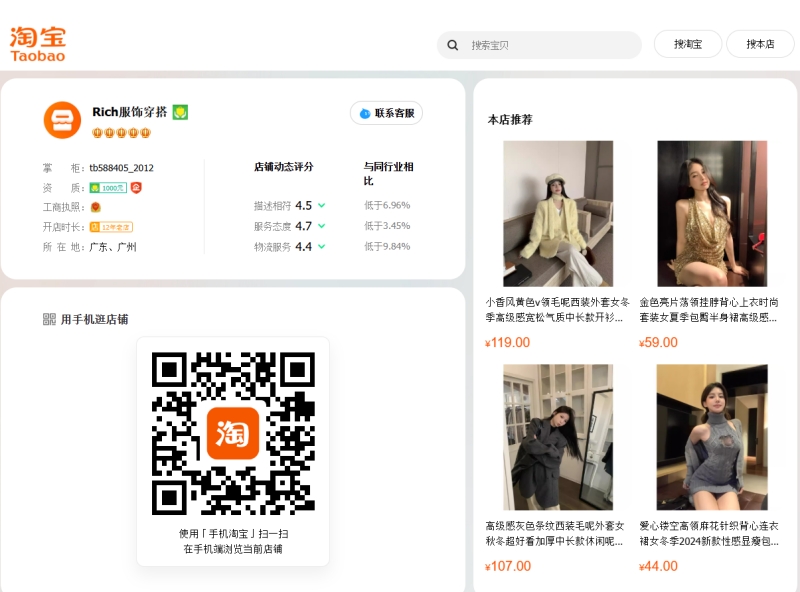Open the yellow wool blazer product photo
This screenshot has width=800, height=592.
[x=558, y=213]
